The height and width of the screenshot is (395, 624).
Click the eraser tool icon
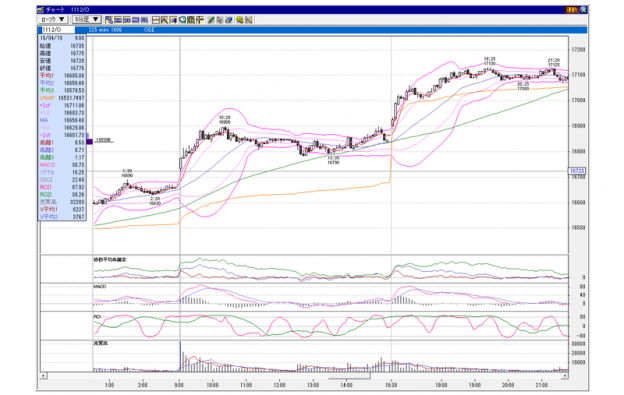(228, 19)
